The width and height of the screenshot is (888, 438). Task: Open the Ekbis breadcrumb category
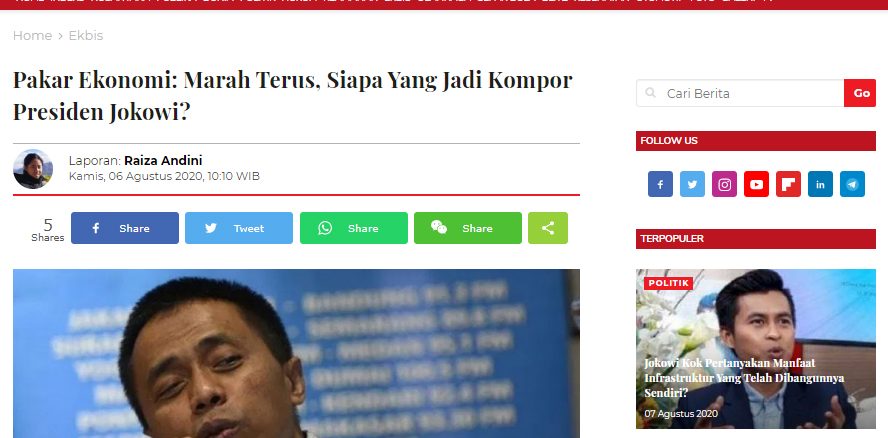(86, 35)
